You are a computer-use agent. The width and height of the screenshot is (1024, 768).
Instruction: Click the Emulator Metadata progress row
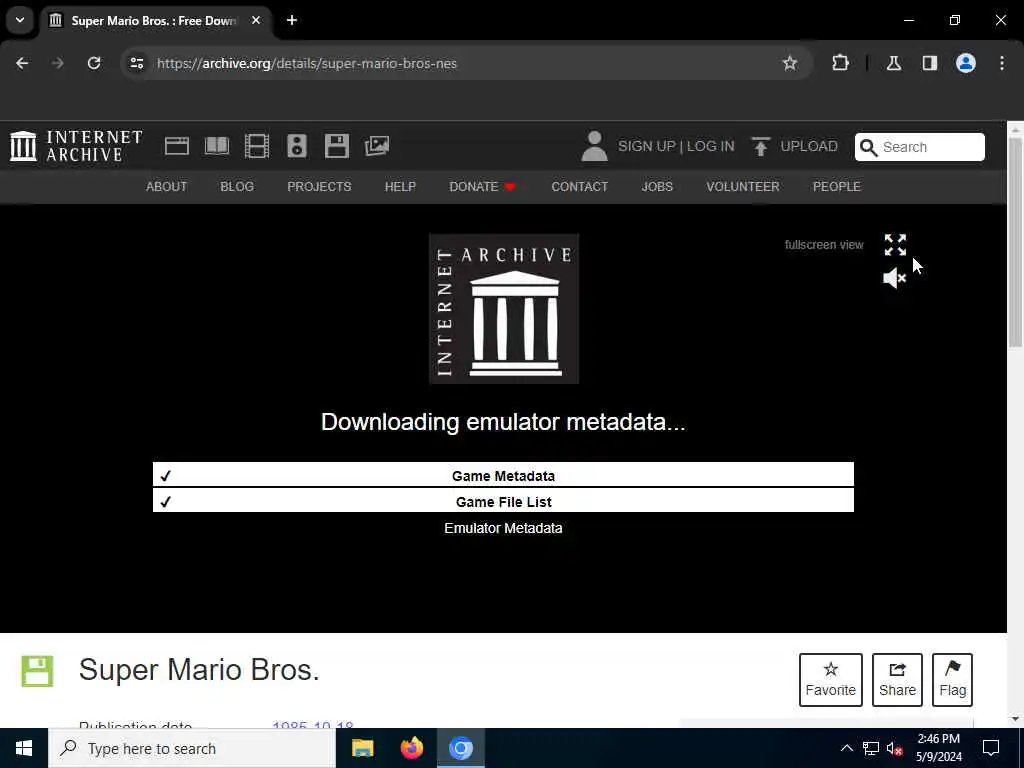[x=503, y=528]
